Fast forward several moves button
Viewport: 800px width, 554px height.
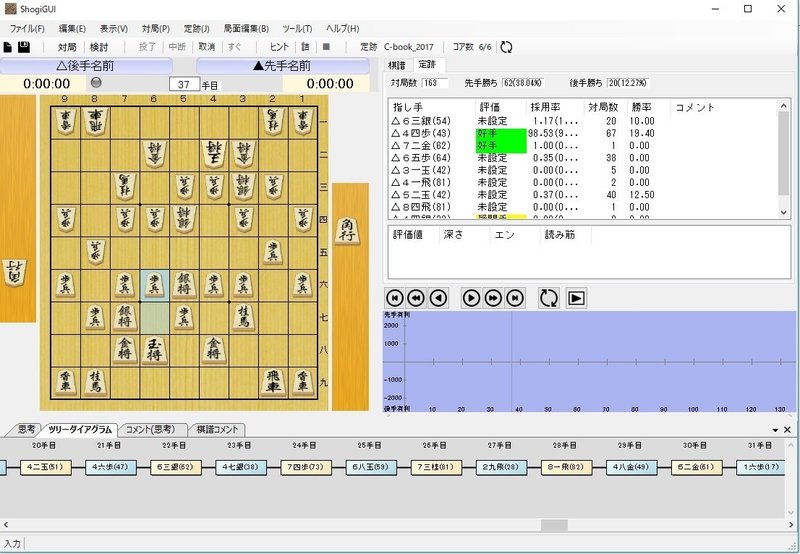pos(493,297)
